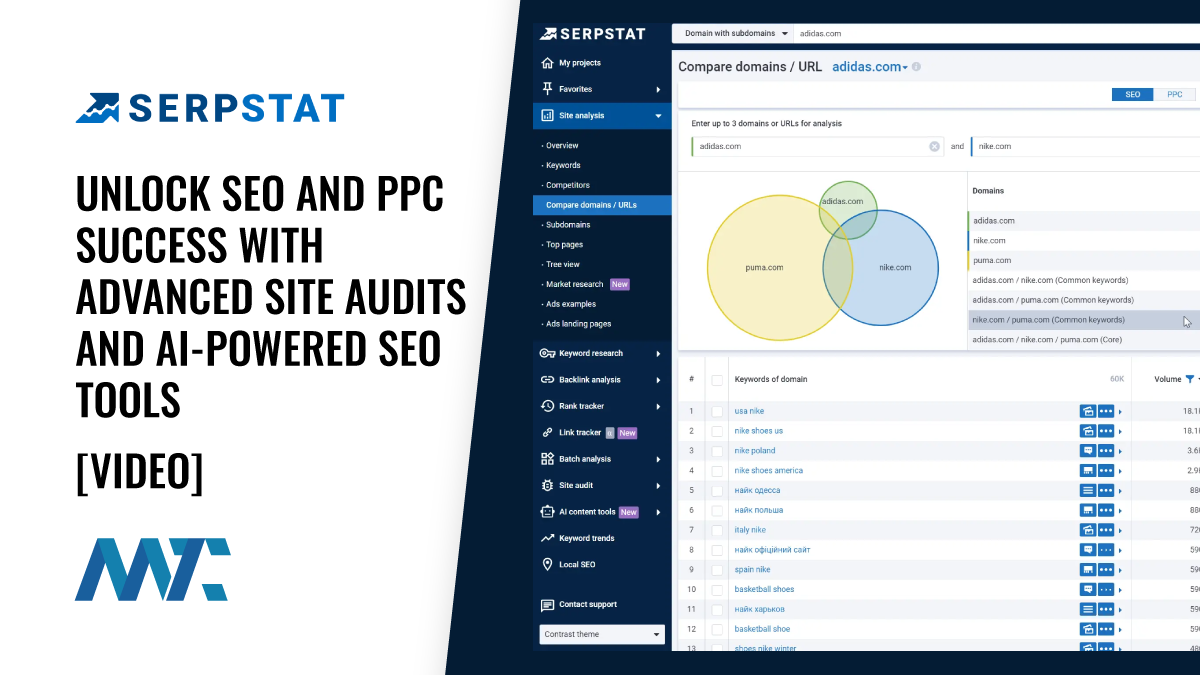Open the Volume column filter icon
The width and height of the screenshot is (1200, 675).
1190,379
